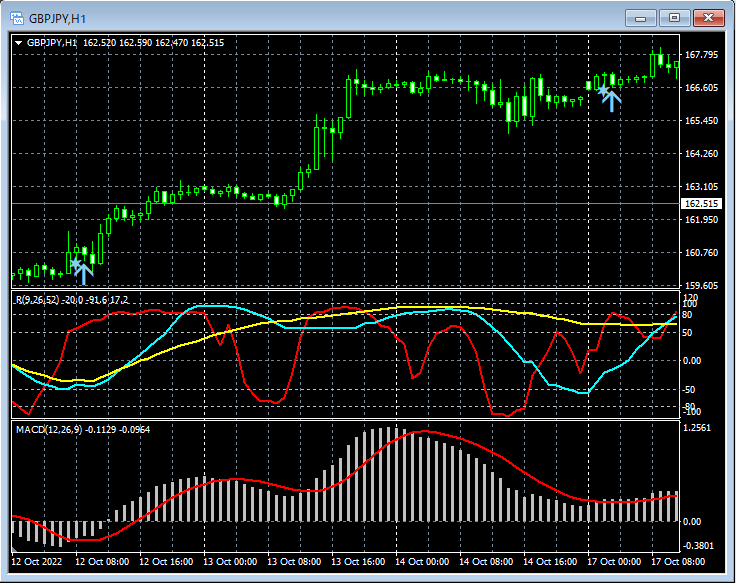Click the 17 Oct 08:00 time label
Viewport: 737px width, 583px height.
click(677, 562)
